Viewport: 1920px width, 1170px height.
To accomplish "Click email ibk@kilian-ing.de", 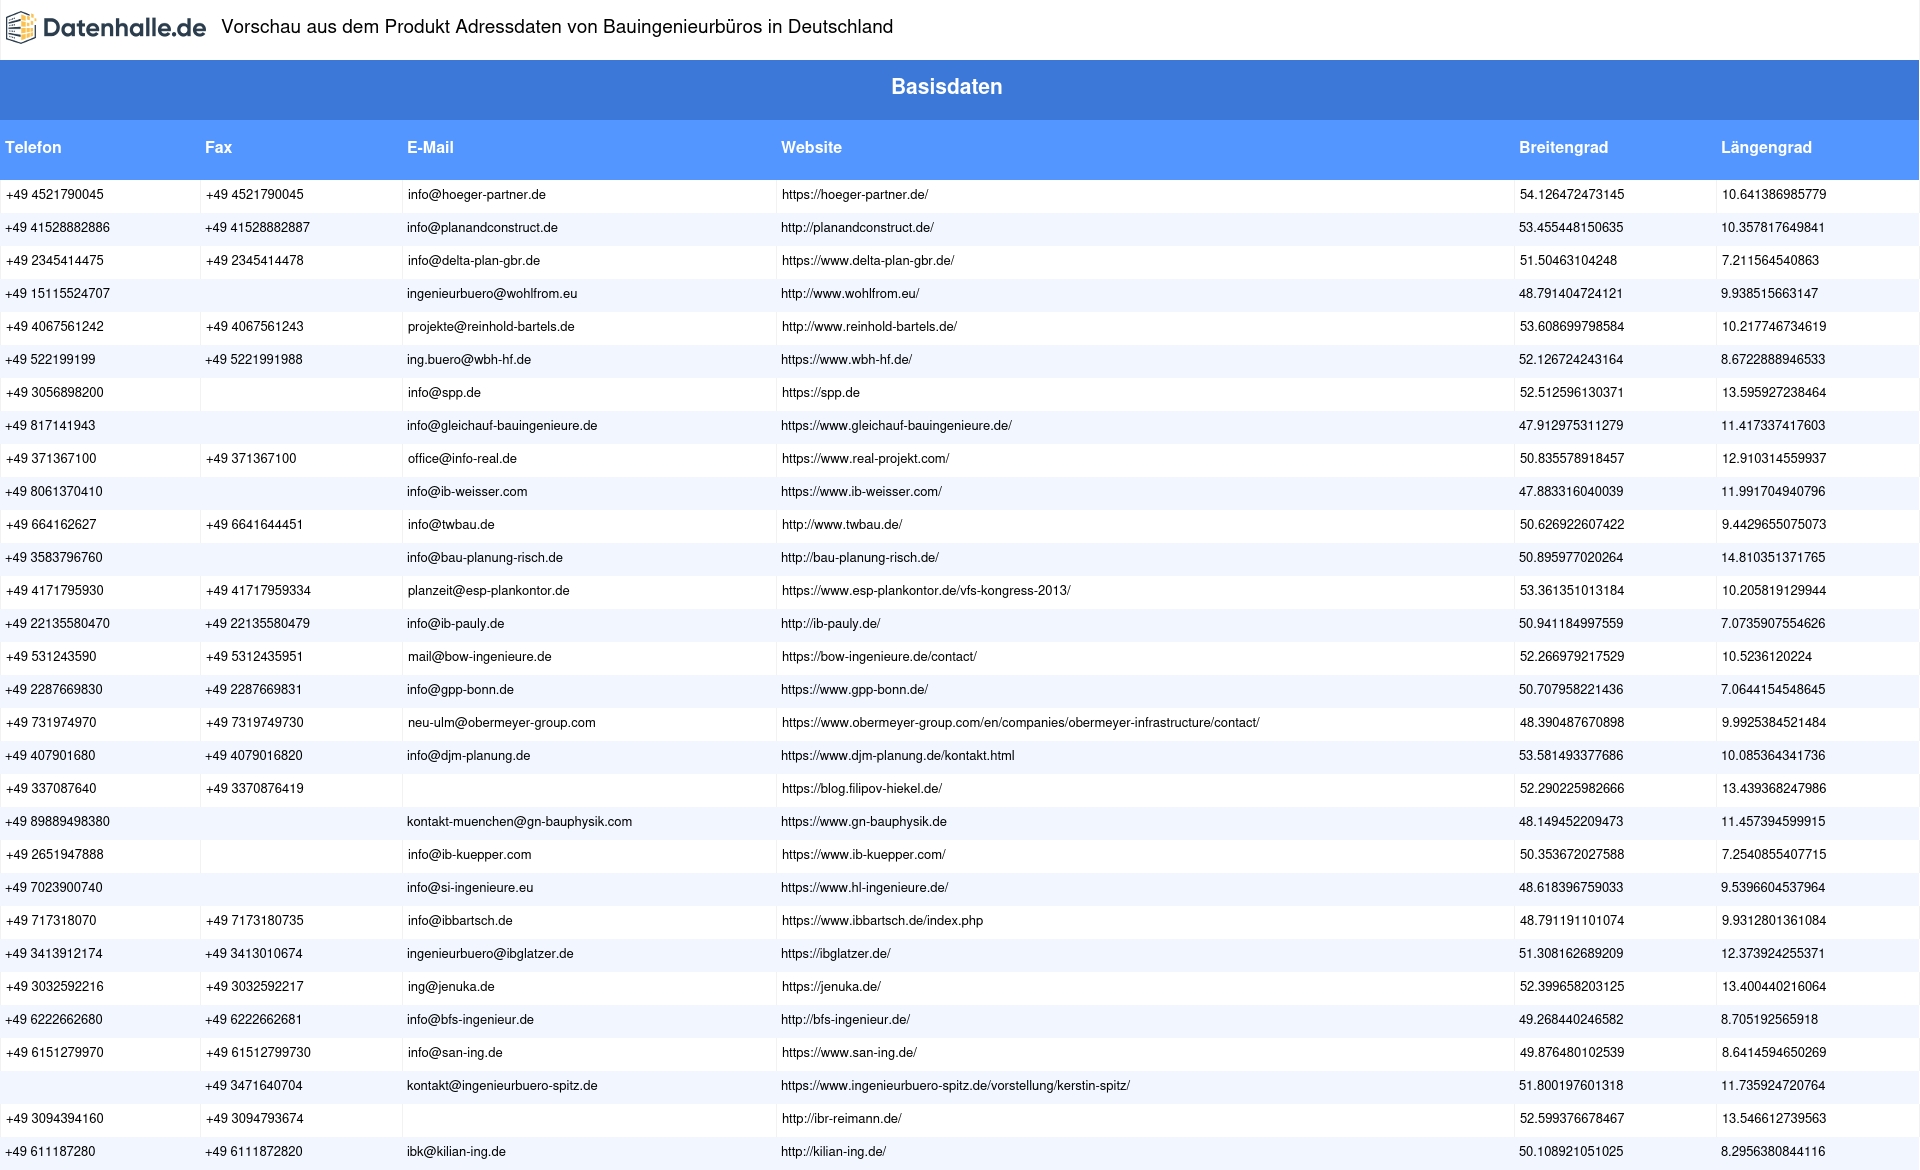I will [x=456, y=1152].
